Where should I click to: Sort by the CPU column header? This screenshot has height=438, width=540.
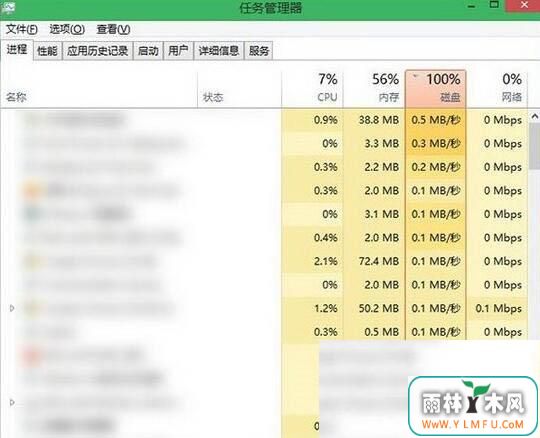312,88
